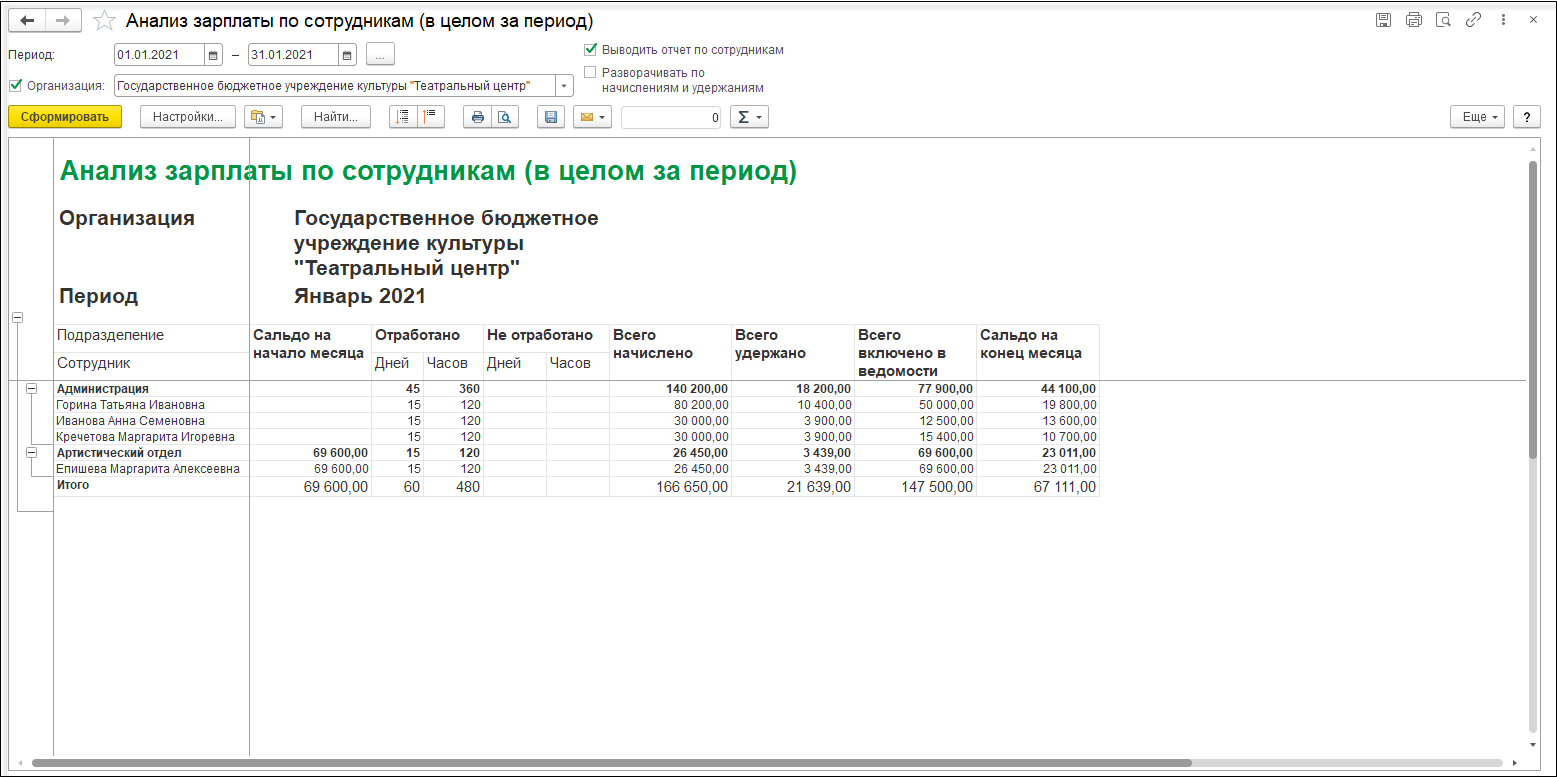The width and height of the screenshot is (1557, 777).
Task: Open the Организация combo box dropdown arrow
Action: [x=563, y=85]
